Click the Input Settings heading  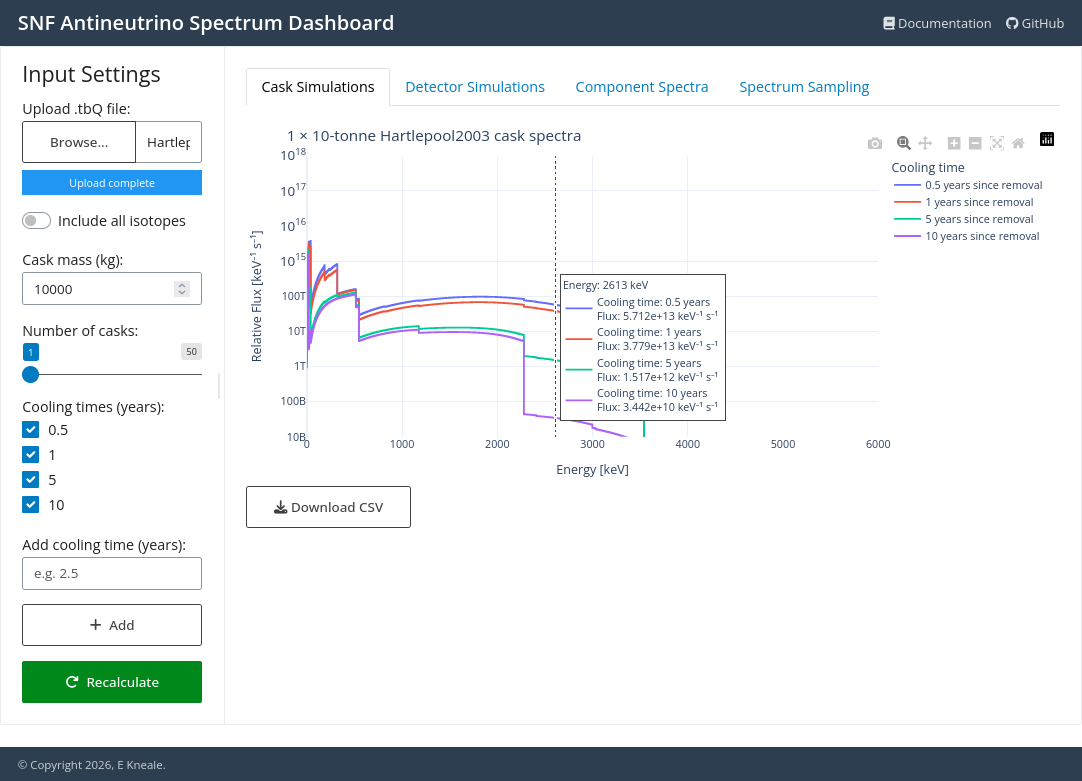[x=91, y=75]
